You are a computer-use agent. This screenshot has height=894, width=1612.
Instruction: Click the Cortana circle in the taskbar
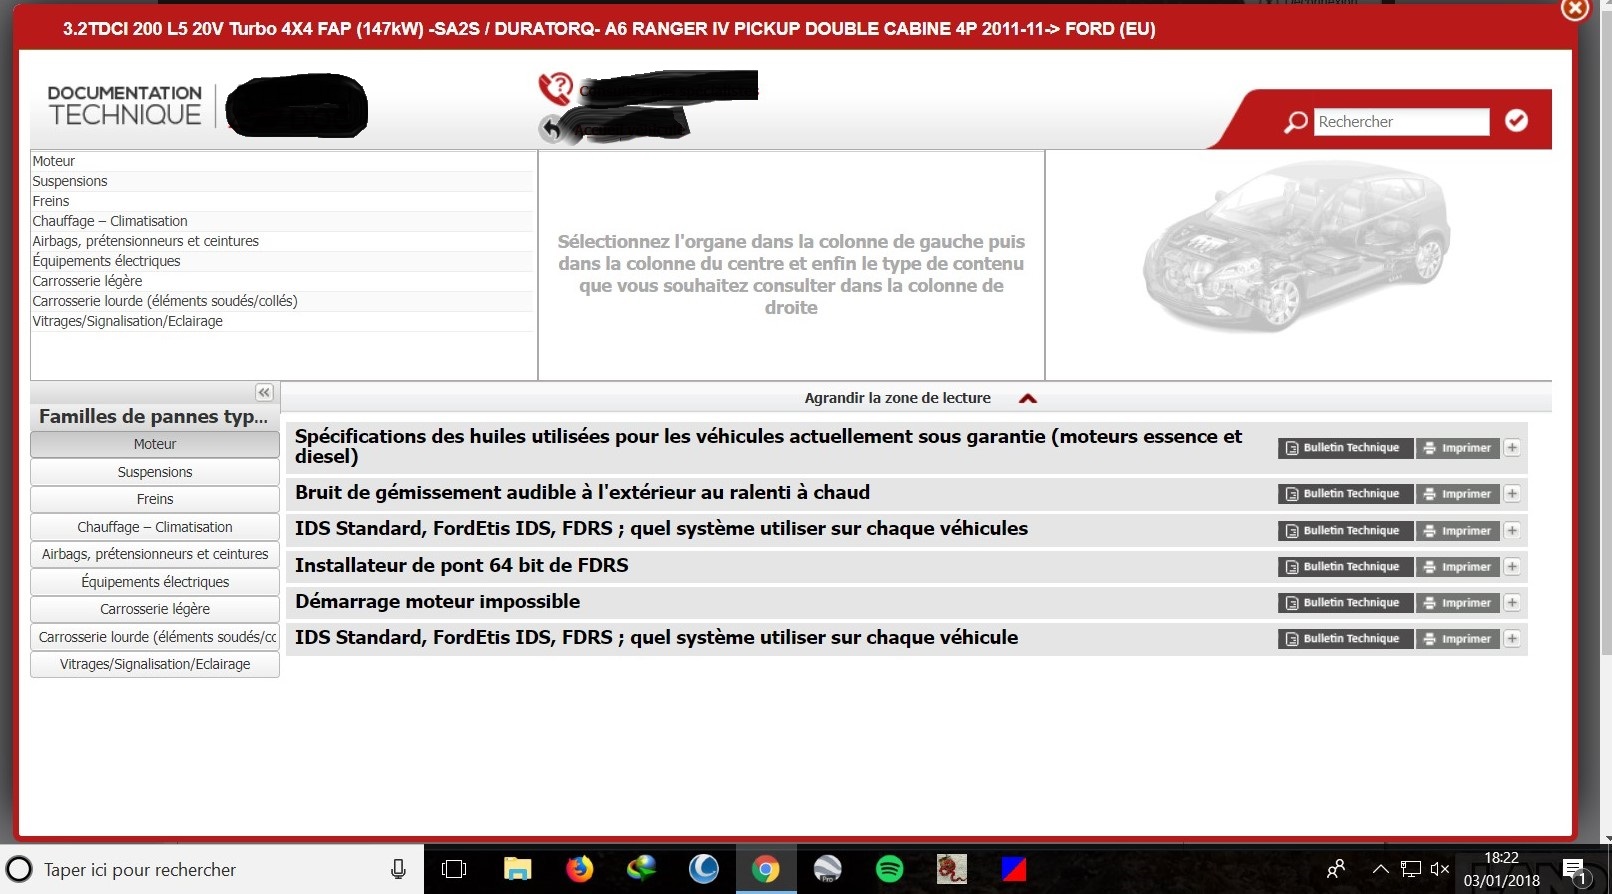19,869
